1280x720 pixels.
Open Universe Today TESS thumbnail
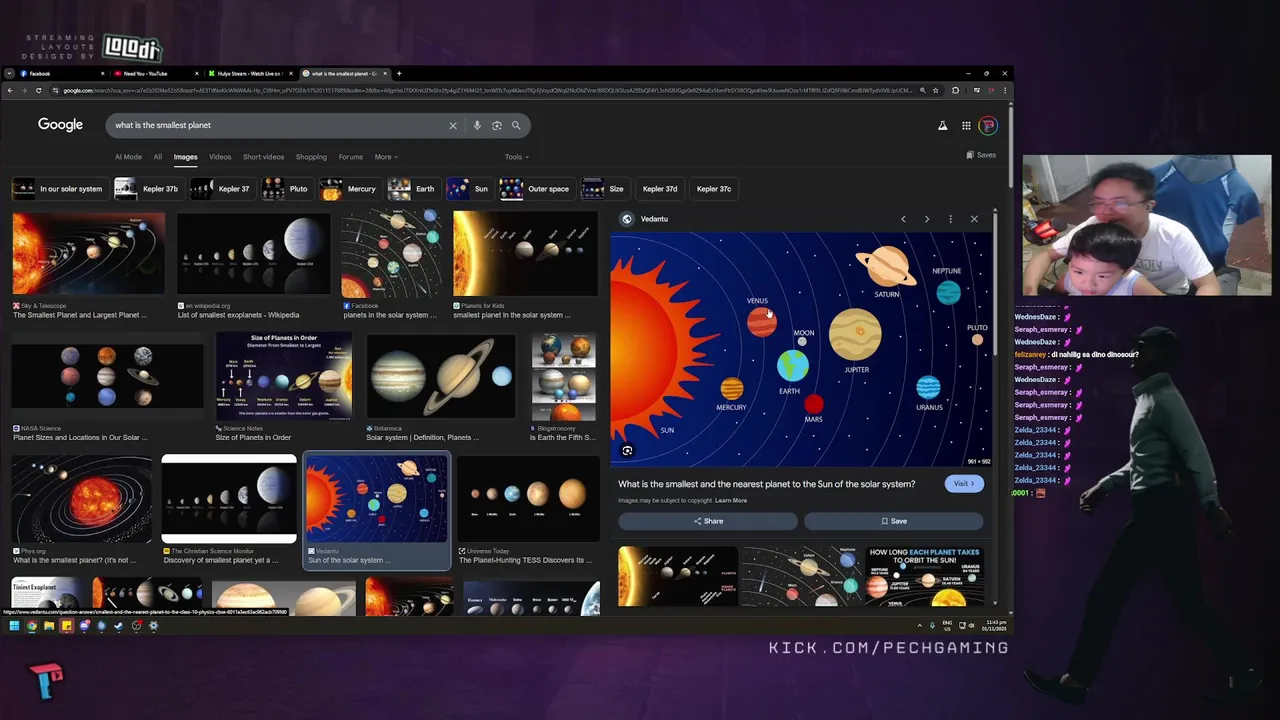coord(529,499)
